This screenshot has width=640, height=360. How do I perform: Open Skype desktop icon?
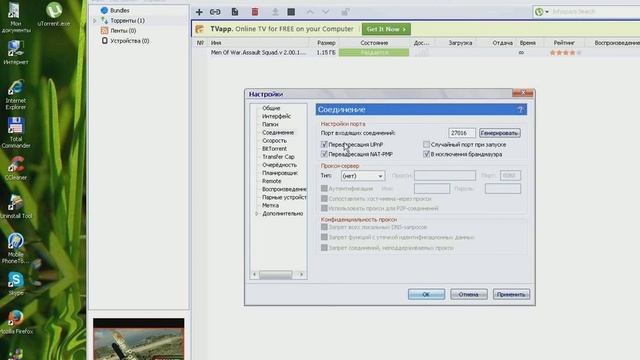click(16, 283)
